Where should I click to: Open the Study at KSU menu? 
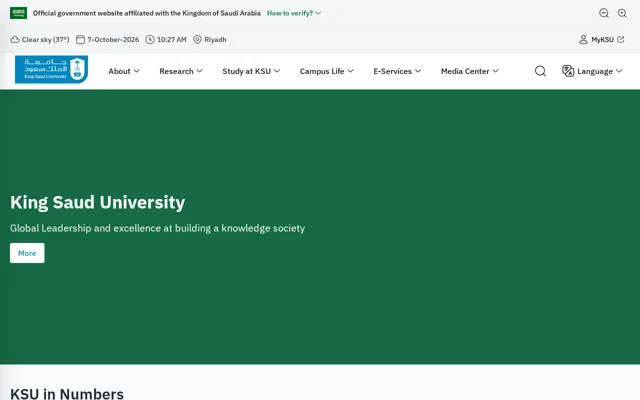(x=251, y=71)
